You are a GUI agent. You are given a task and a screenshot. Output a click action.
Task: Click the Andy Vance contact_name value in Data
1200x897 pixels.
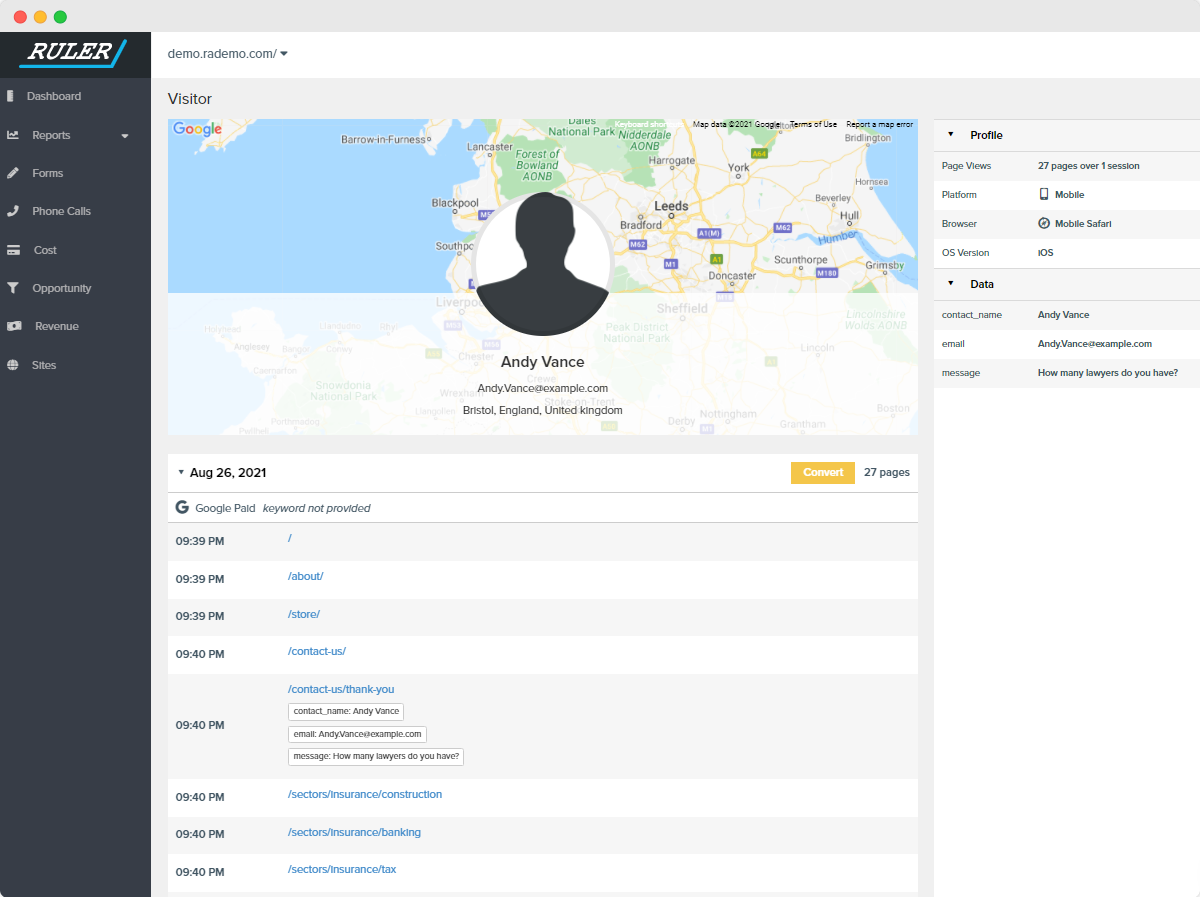pyautogui.click(x=1063, y=315)
